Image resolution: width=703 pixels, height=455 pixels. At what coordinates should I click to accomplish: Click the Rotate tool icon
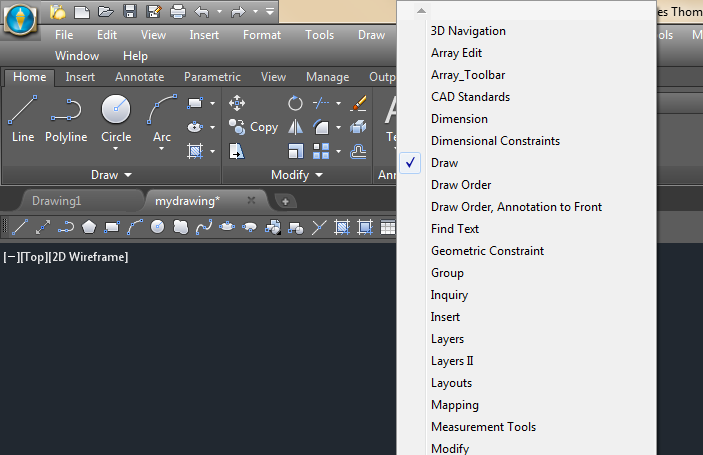coord(295,103)
